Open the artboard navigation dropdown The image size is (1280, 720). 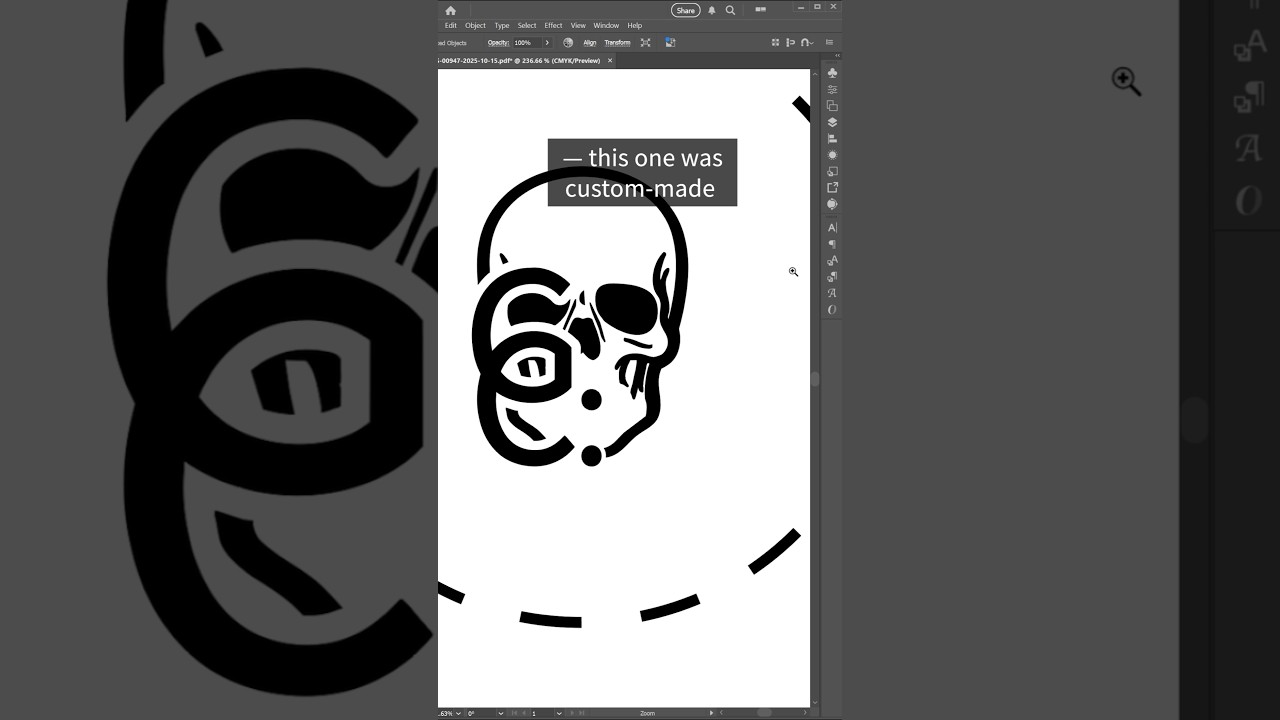tap(559, 713)
